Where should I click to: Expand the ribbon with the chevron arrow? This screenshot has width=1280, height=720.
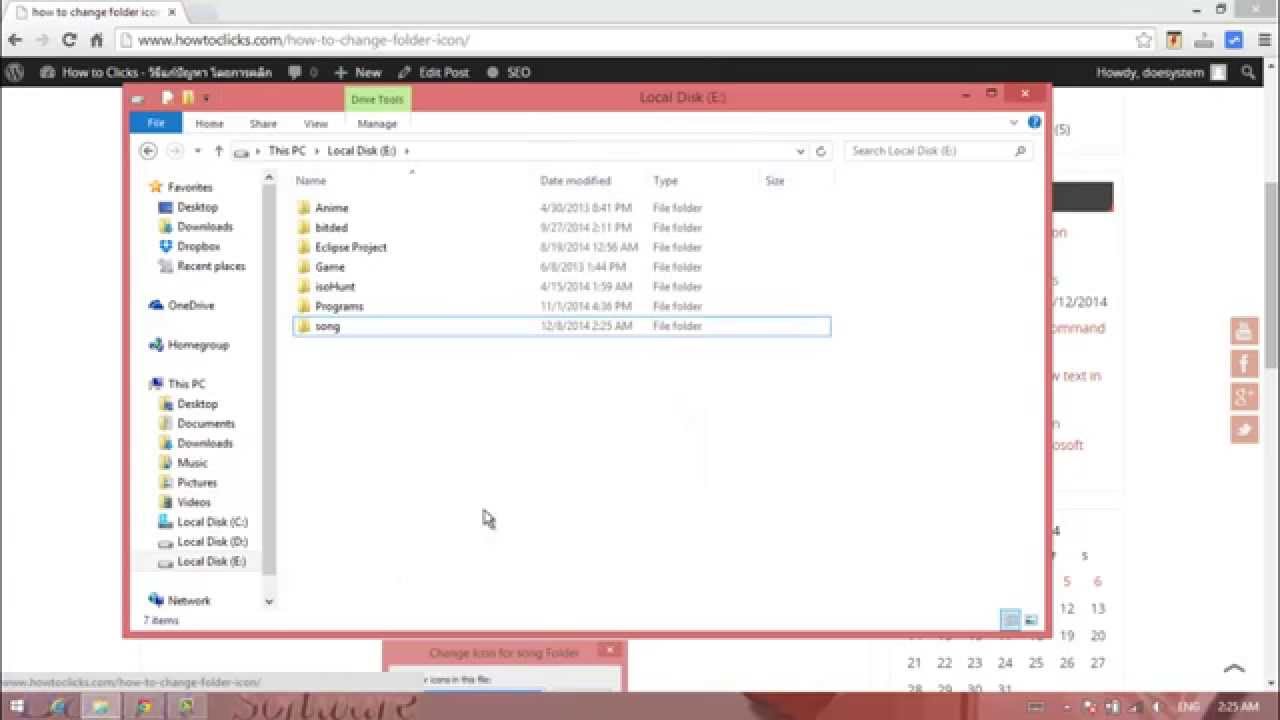(x=1014, y=123)
